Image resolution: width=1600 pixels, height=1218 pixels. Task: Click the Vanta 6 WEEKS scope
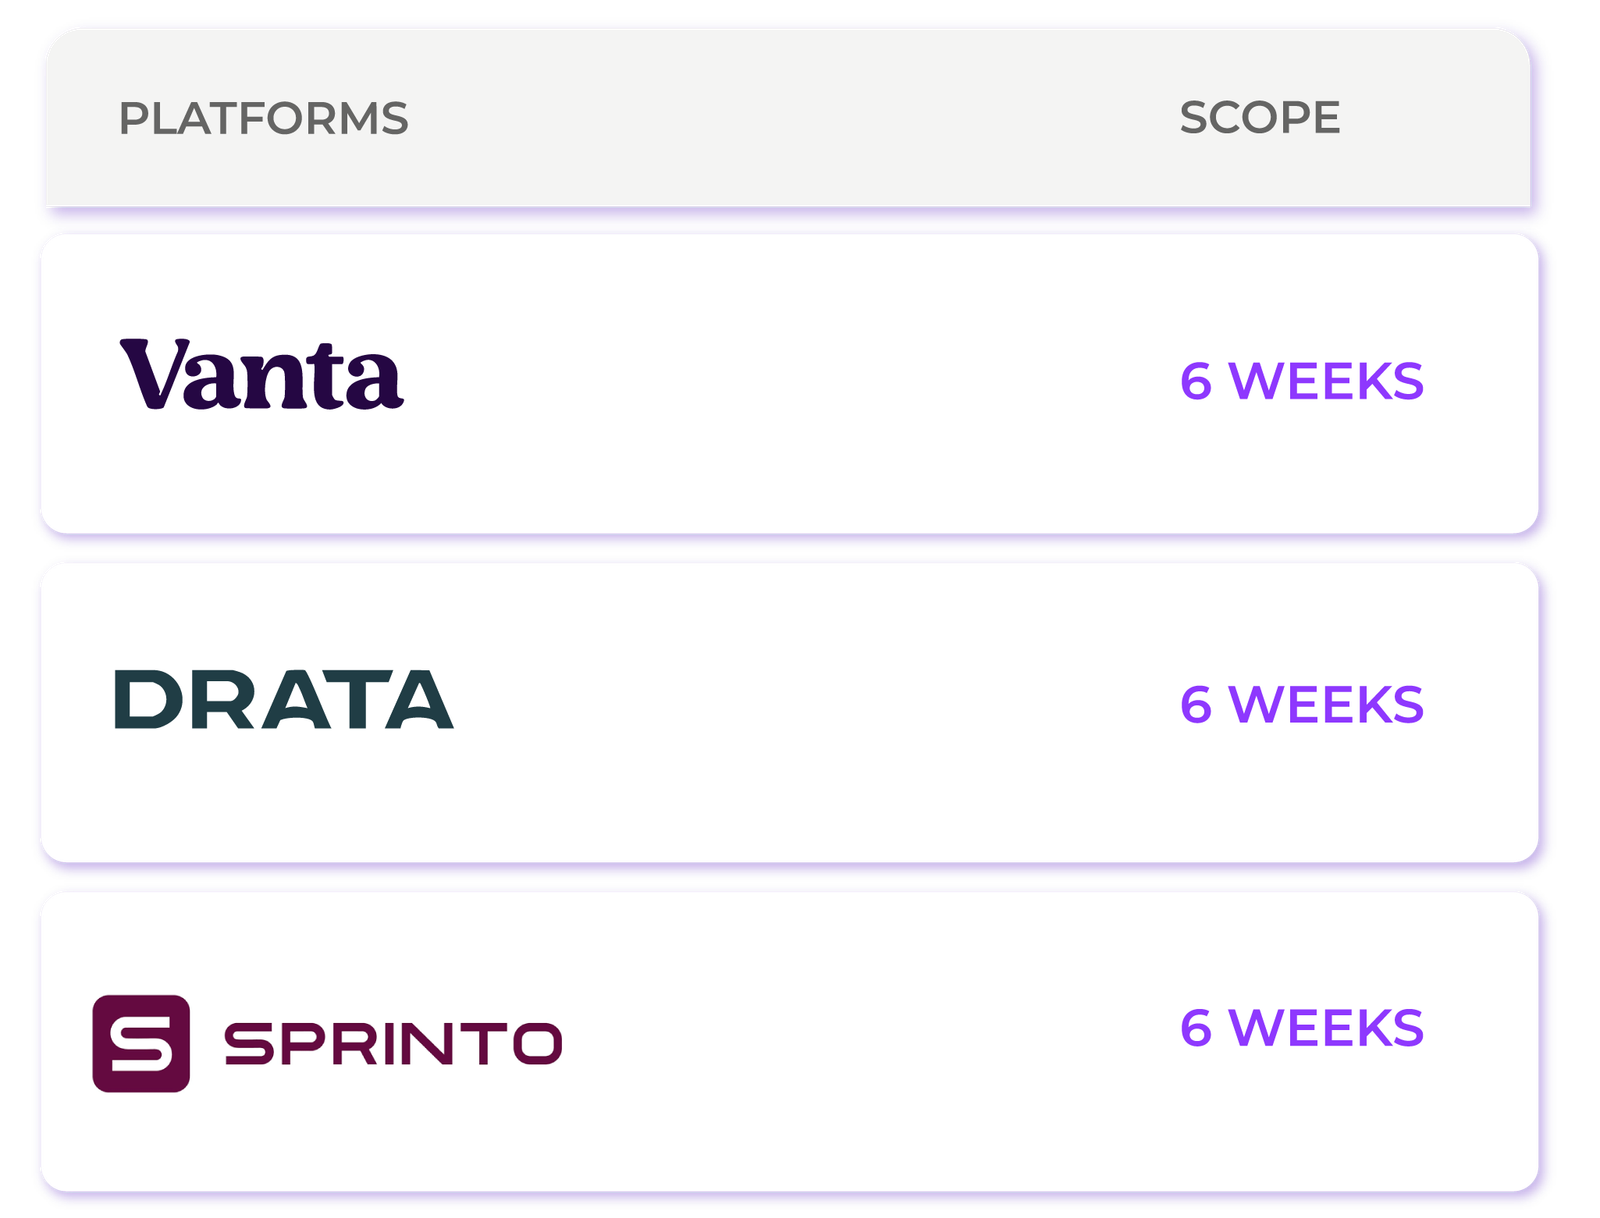1301,381
